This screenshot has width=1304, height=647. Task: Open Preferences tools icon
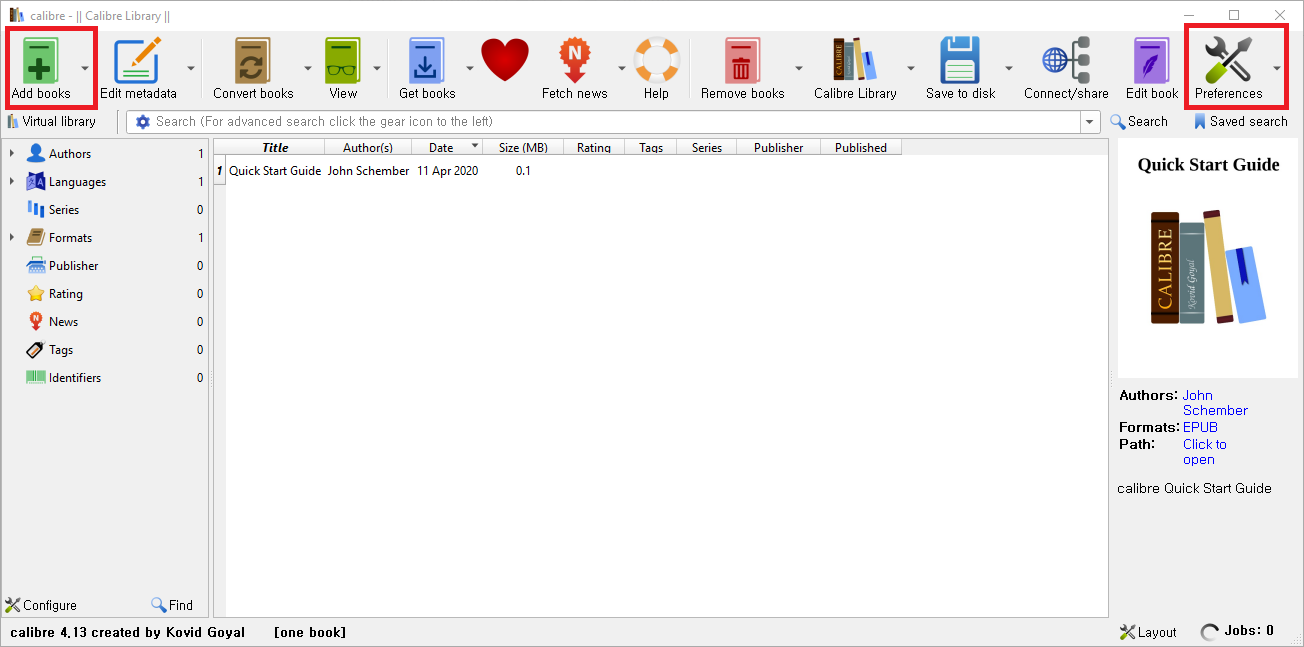1228,60
